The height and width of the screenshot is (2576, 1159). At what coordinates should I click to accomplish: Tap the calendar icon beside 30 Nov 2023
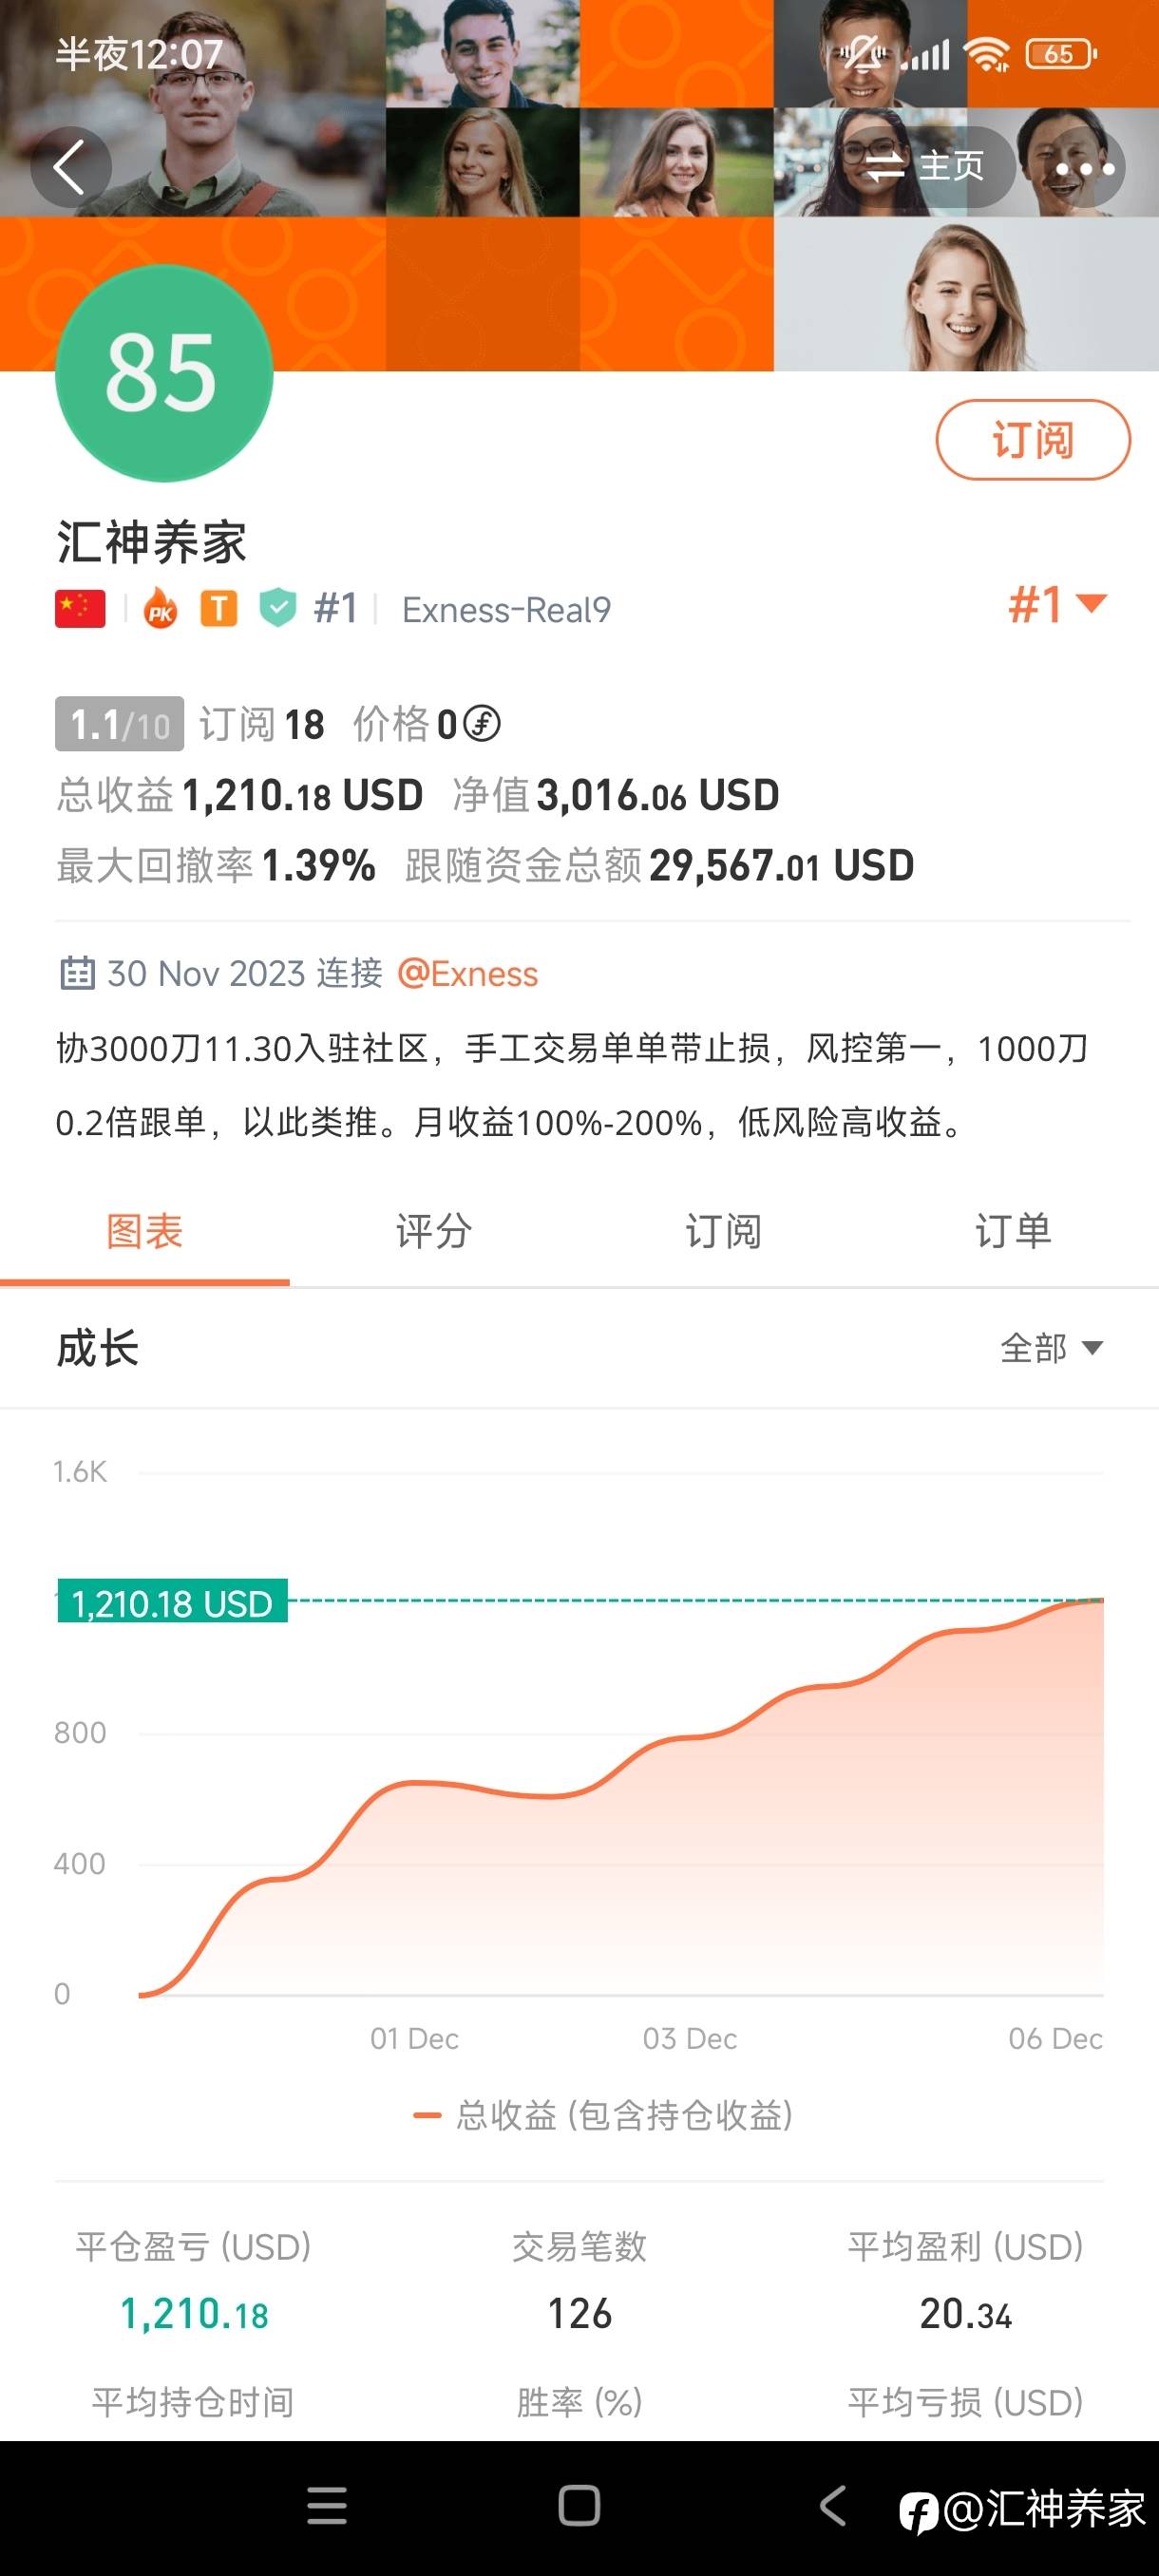77,973
